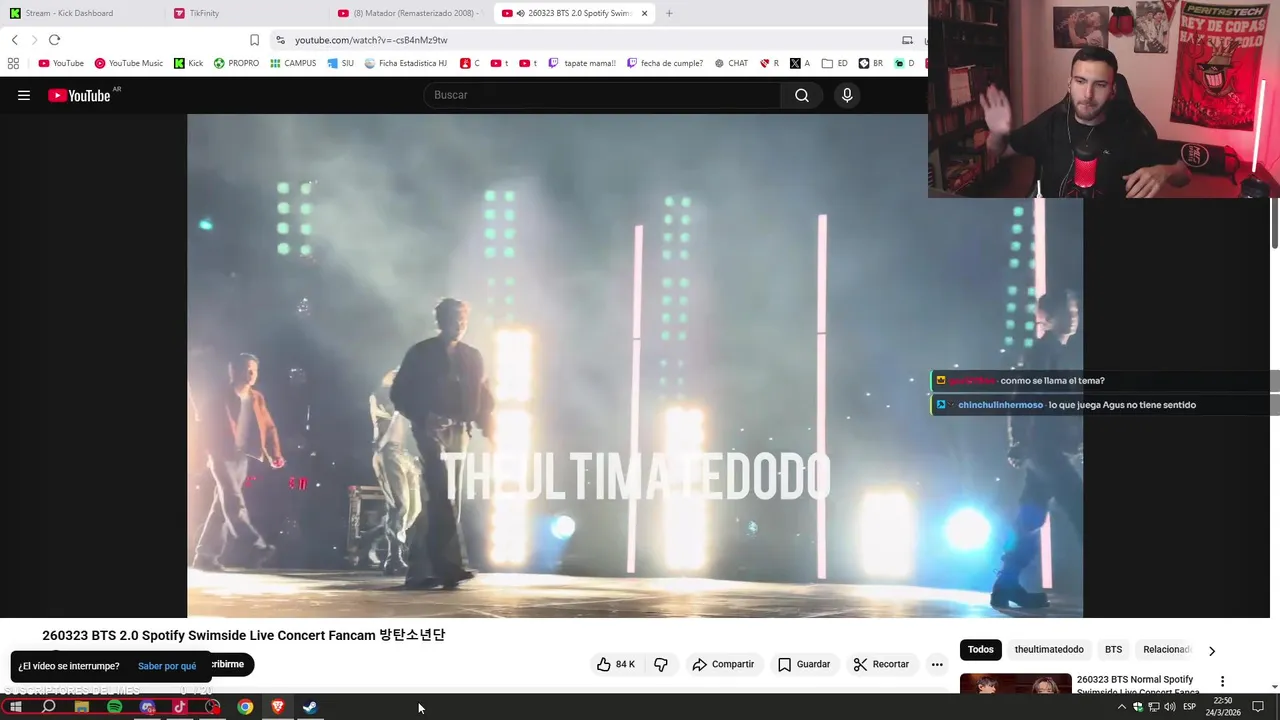Open Windows Start menu
1280x720 pixels.
tap(16, 707)
